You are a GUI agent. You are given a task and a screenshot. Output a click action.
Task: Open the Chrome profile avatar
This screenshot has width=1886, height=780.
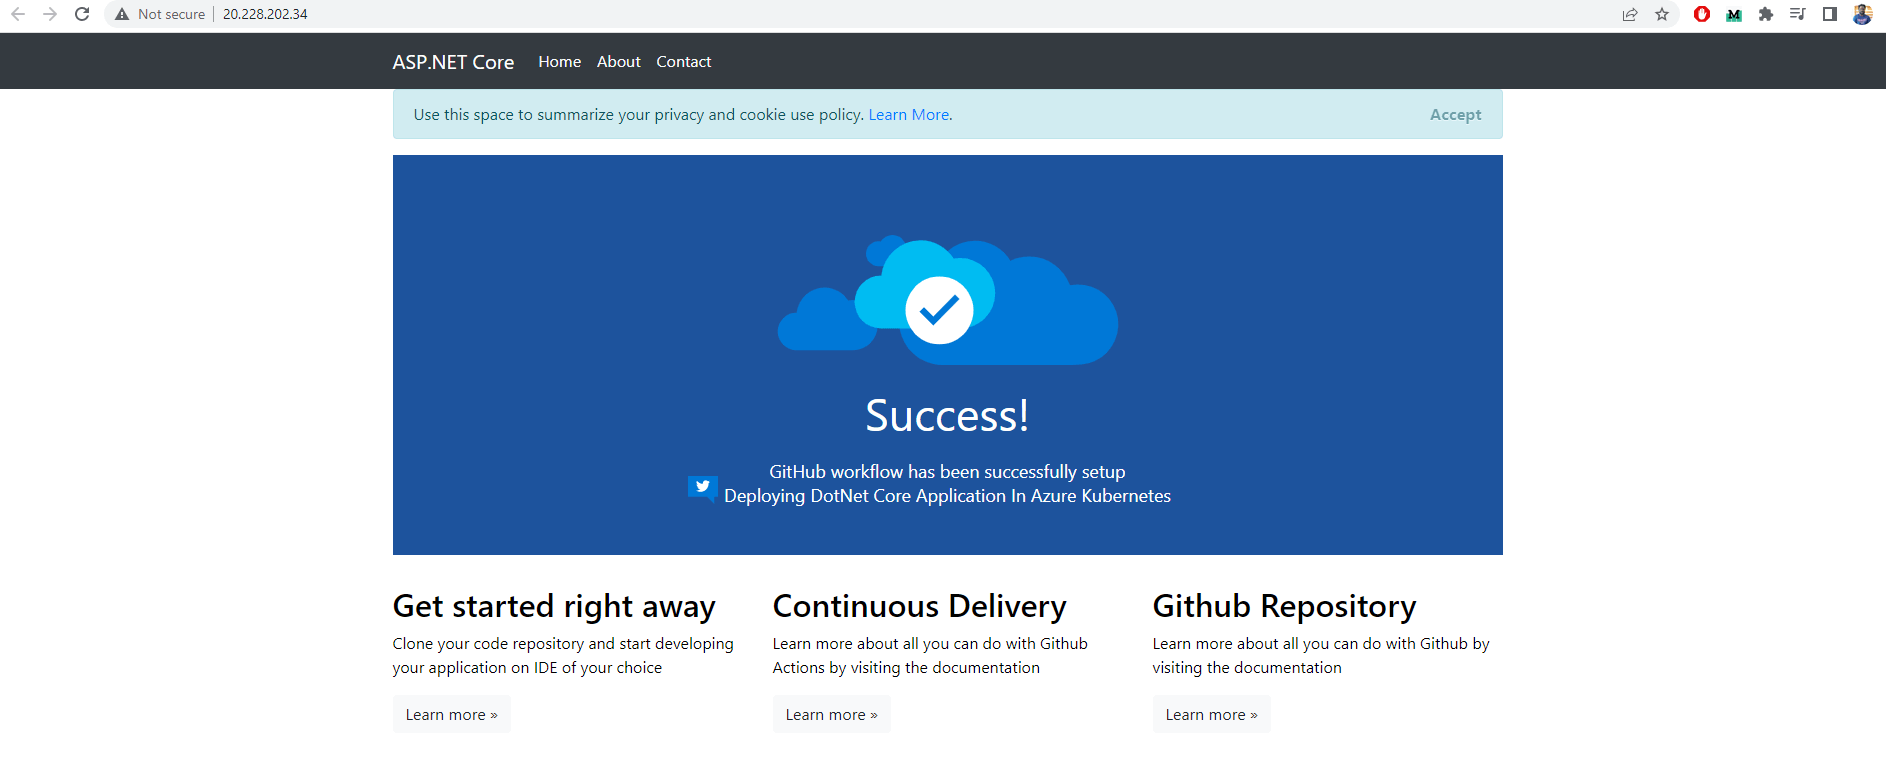[x=1862, y=14]
